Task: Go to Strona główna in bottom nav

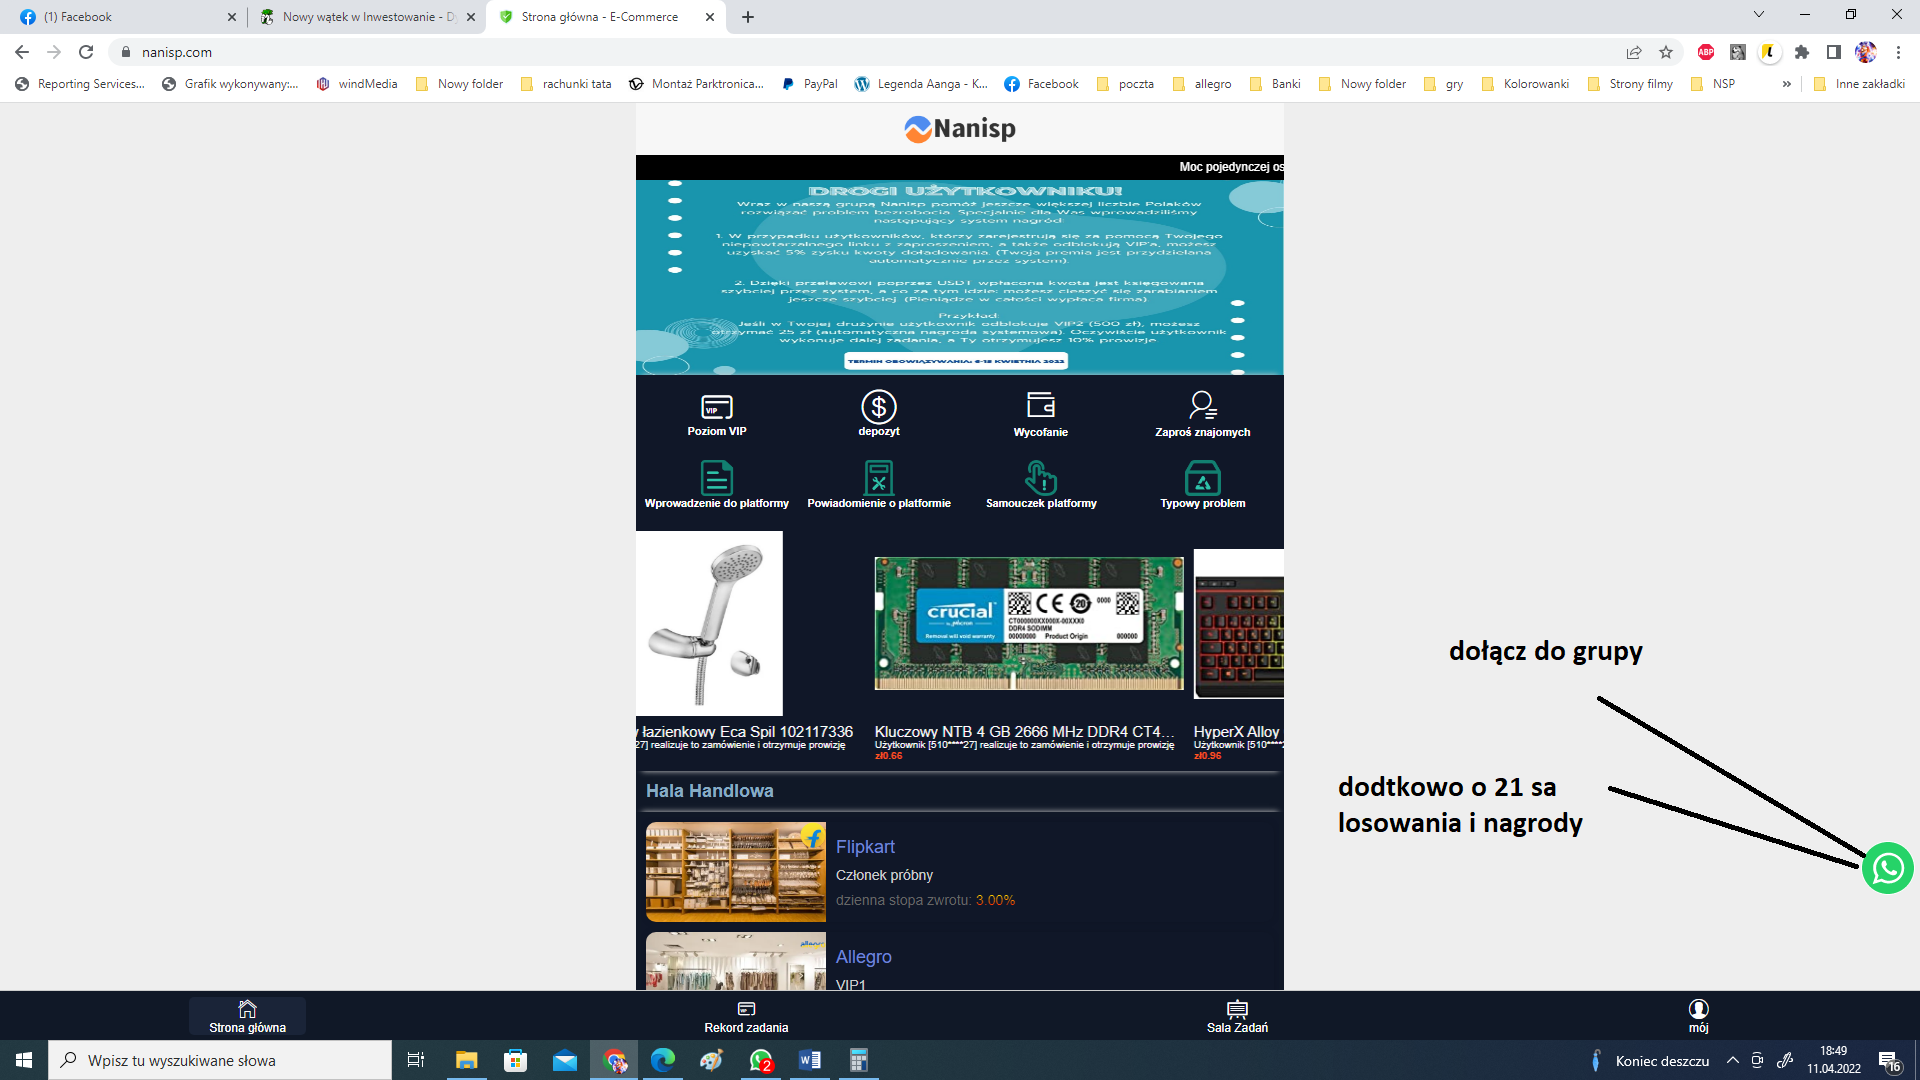Action: [247, 1016]
